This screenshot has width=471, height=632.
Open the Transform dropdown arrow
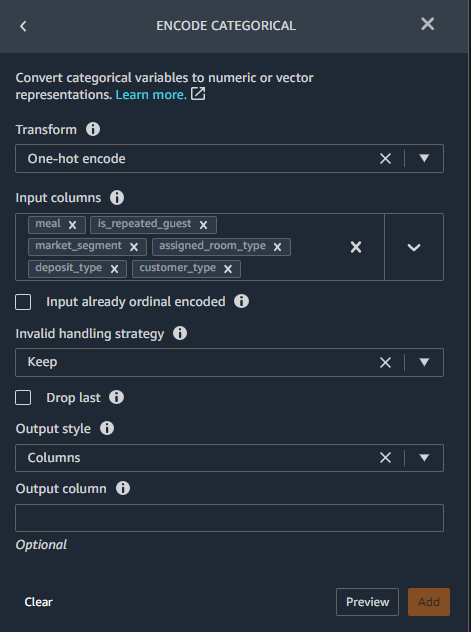(x=424, y=158)
